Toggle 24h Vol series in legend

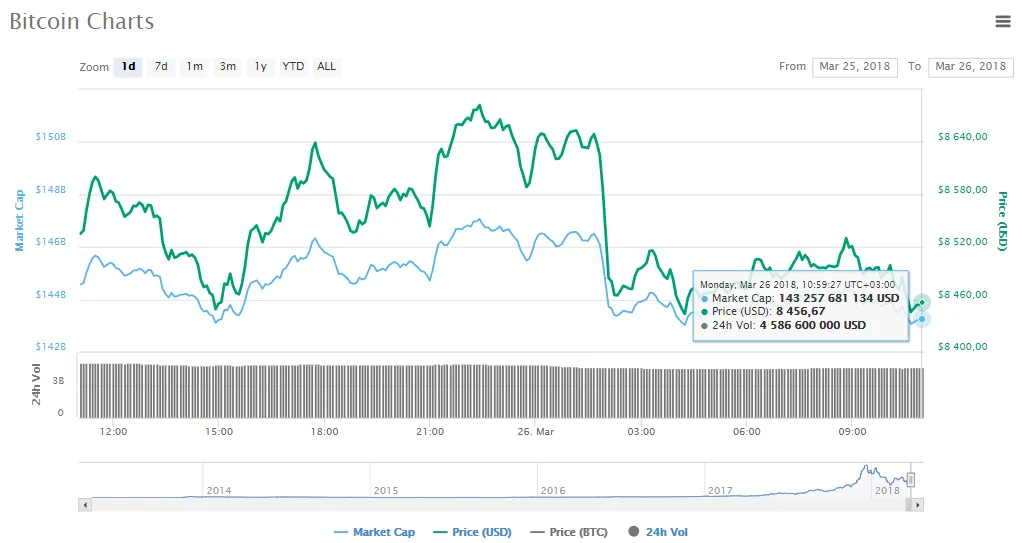(658, 532)
